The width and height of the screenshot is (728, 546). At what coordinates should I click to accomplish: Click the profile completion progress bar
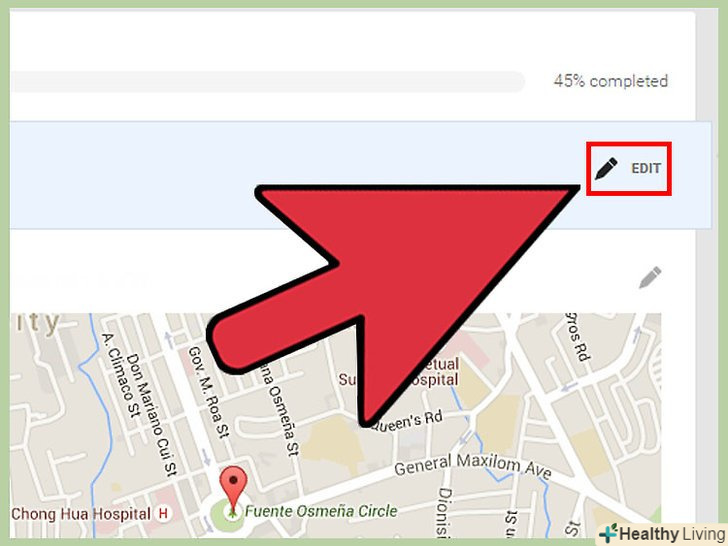click(267, 82)
